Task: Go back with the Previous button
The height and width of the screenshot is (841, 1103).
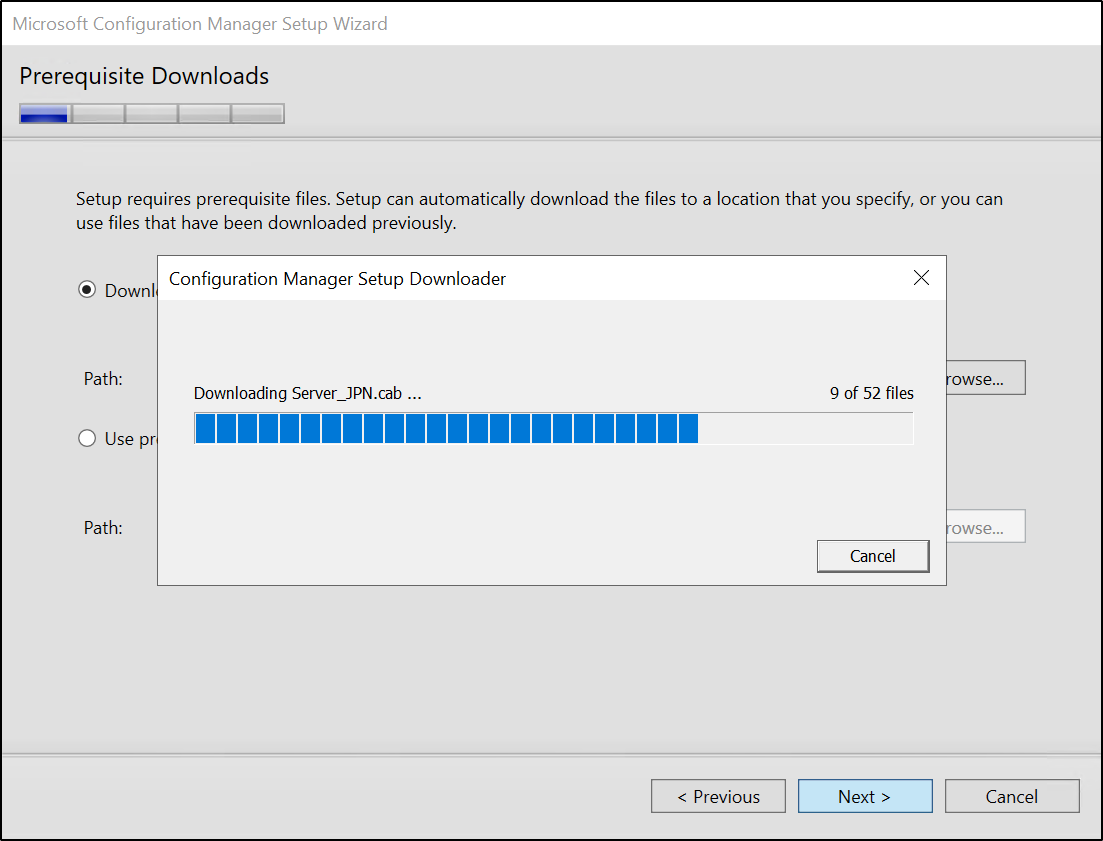Action: point(718,796)
